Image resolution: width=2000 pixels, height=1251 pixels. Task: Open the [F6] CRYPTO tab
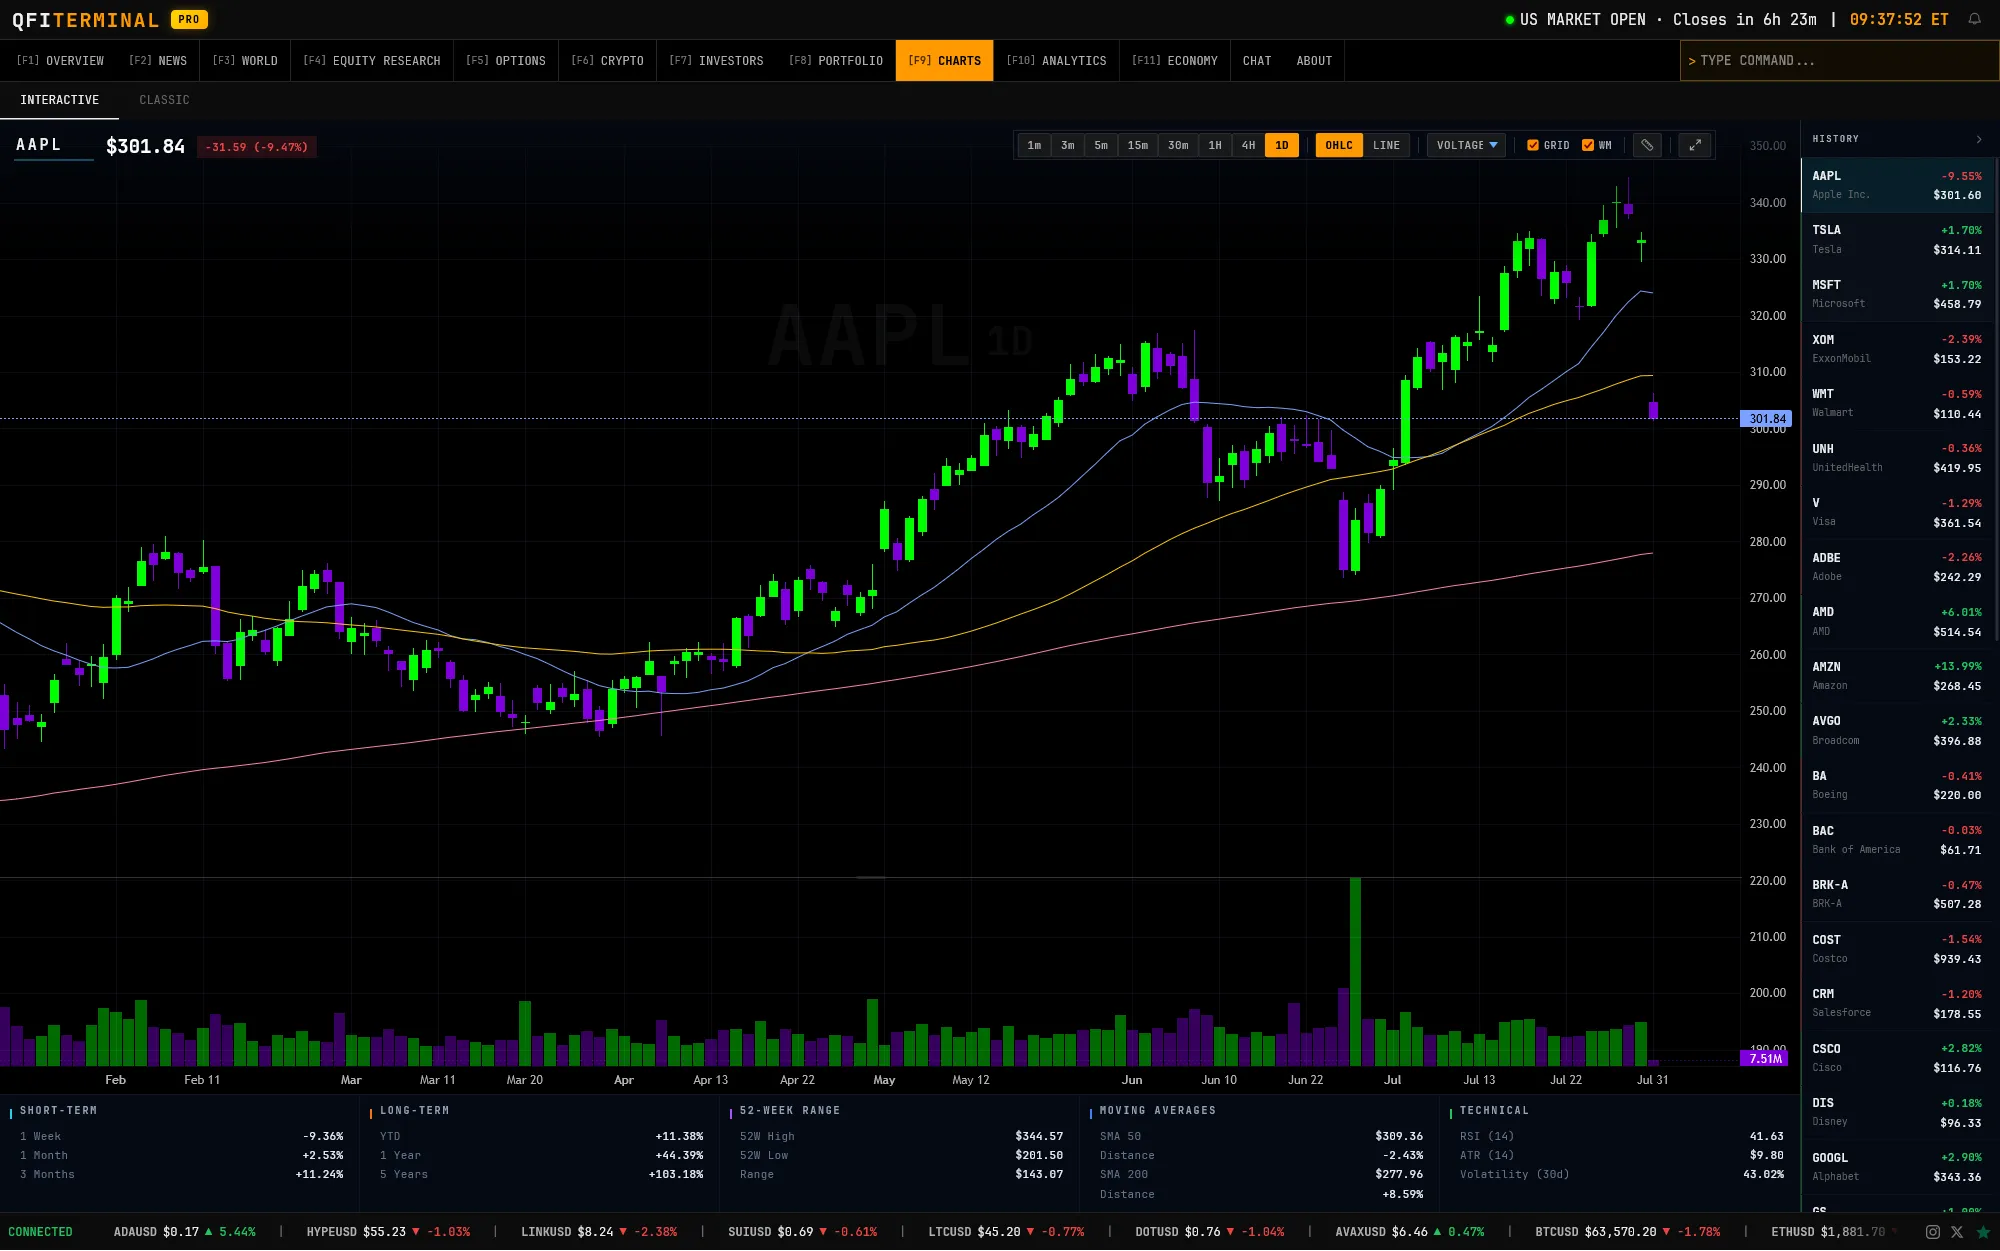coord(607,61)
